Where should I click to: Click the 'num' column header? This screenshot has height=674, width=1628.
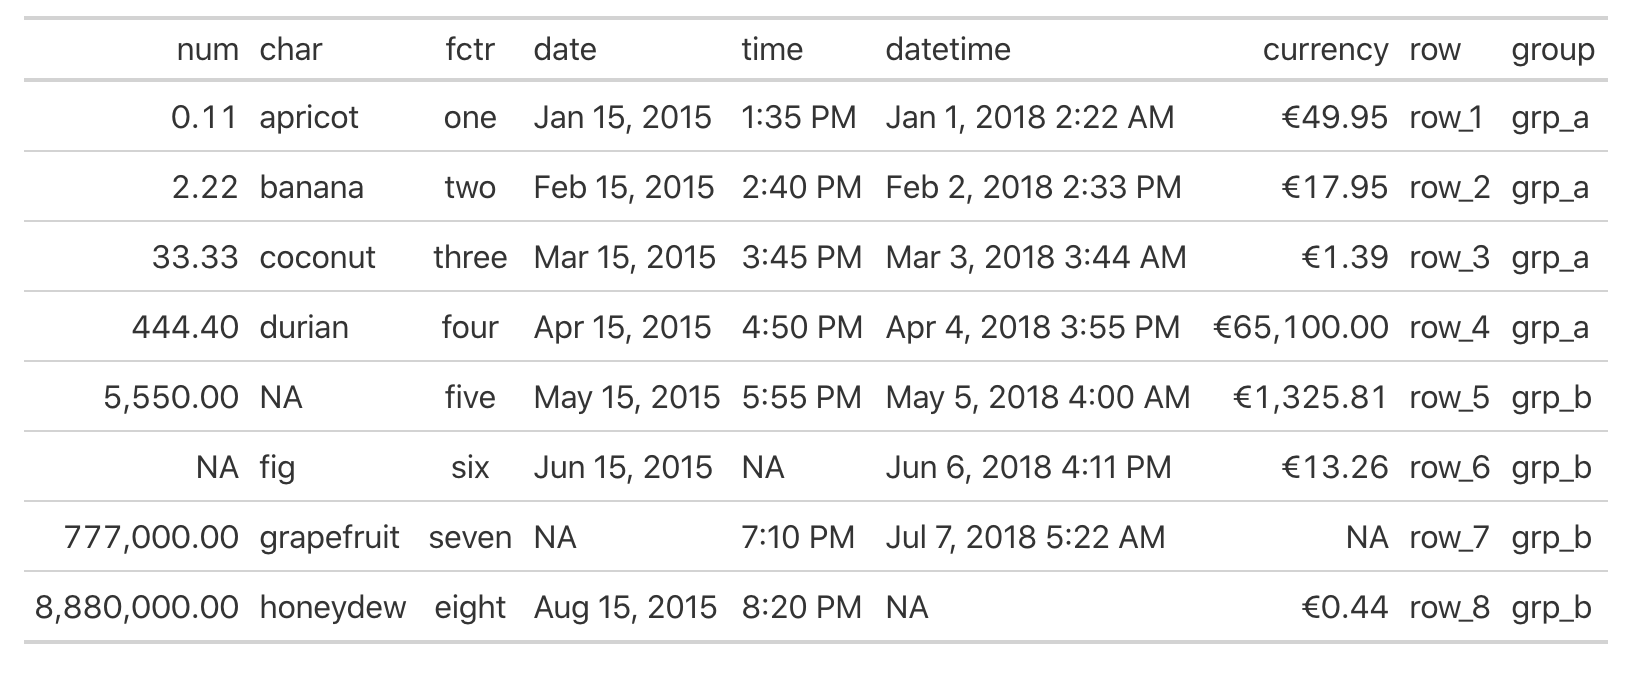(x=207, y=50)
